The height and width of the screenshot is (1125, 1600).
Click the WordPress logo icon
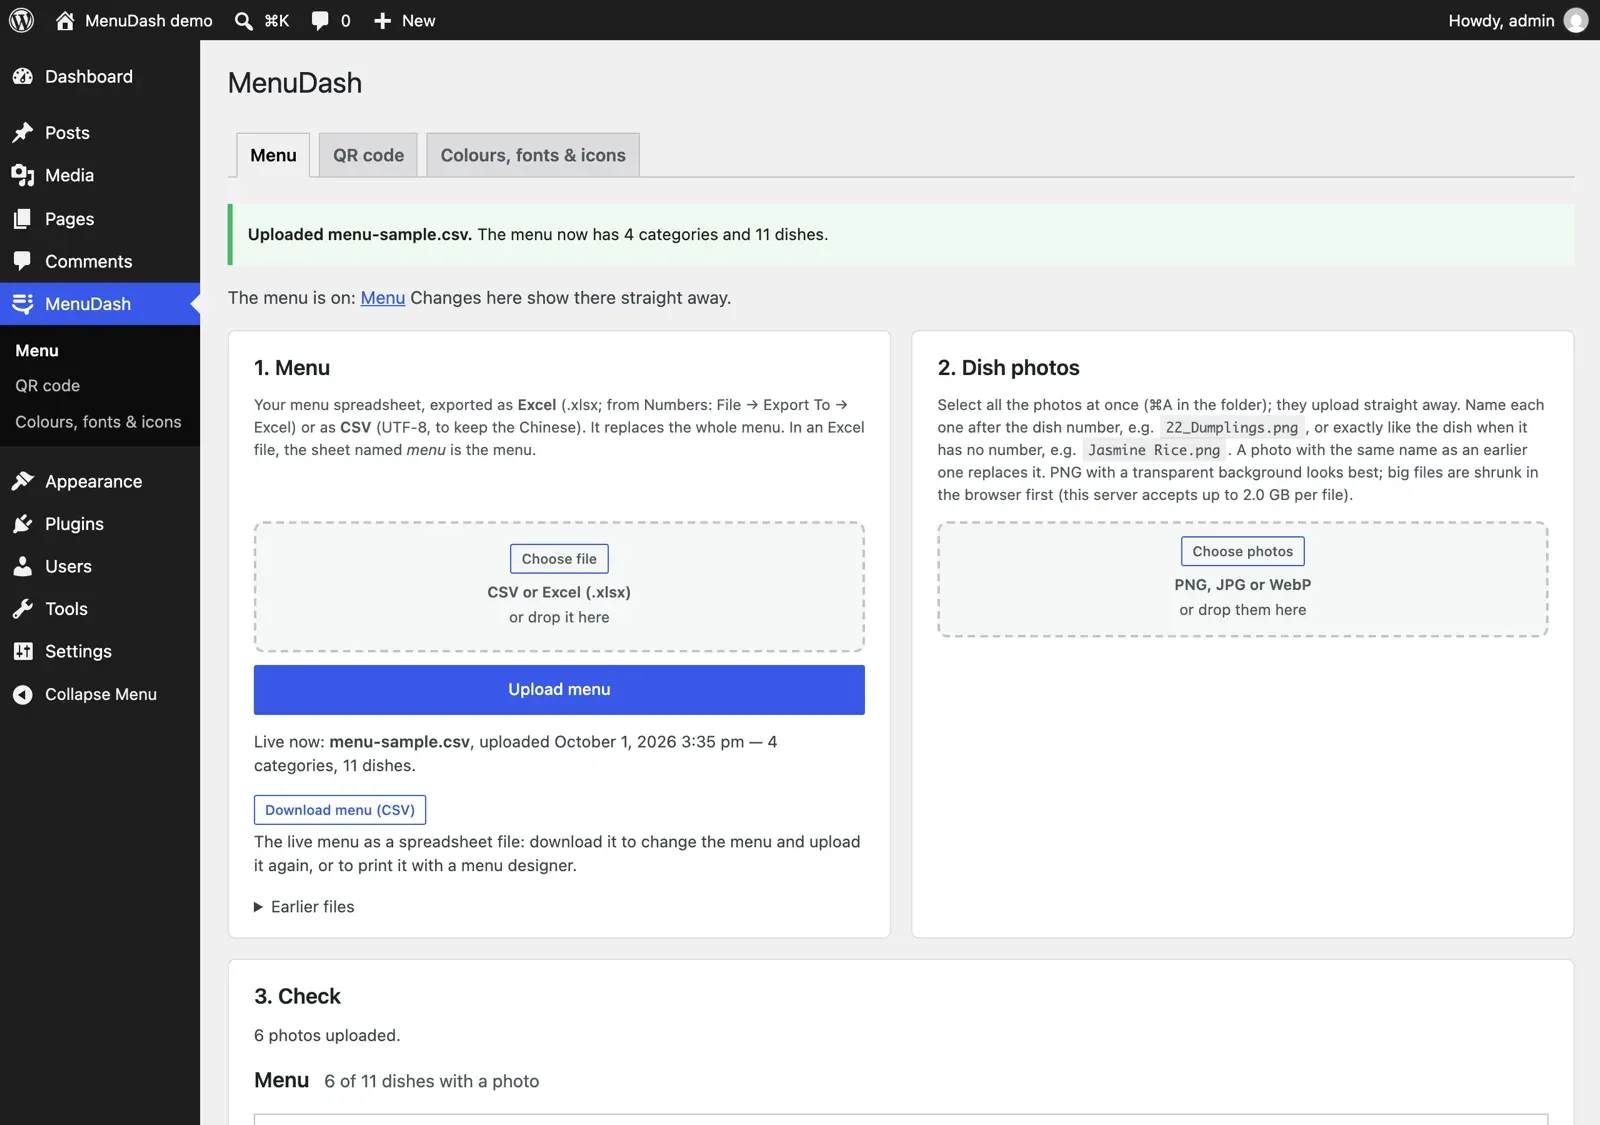pyautogui.click(x=21, y=20)
